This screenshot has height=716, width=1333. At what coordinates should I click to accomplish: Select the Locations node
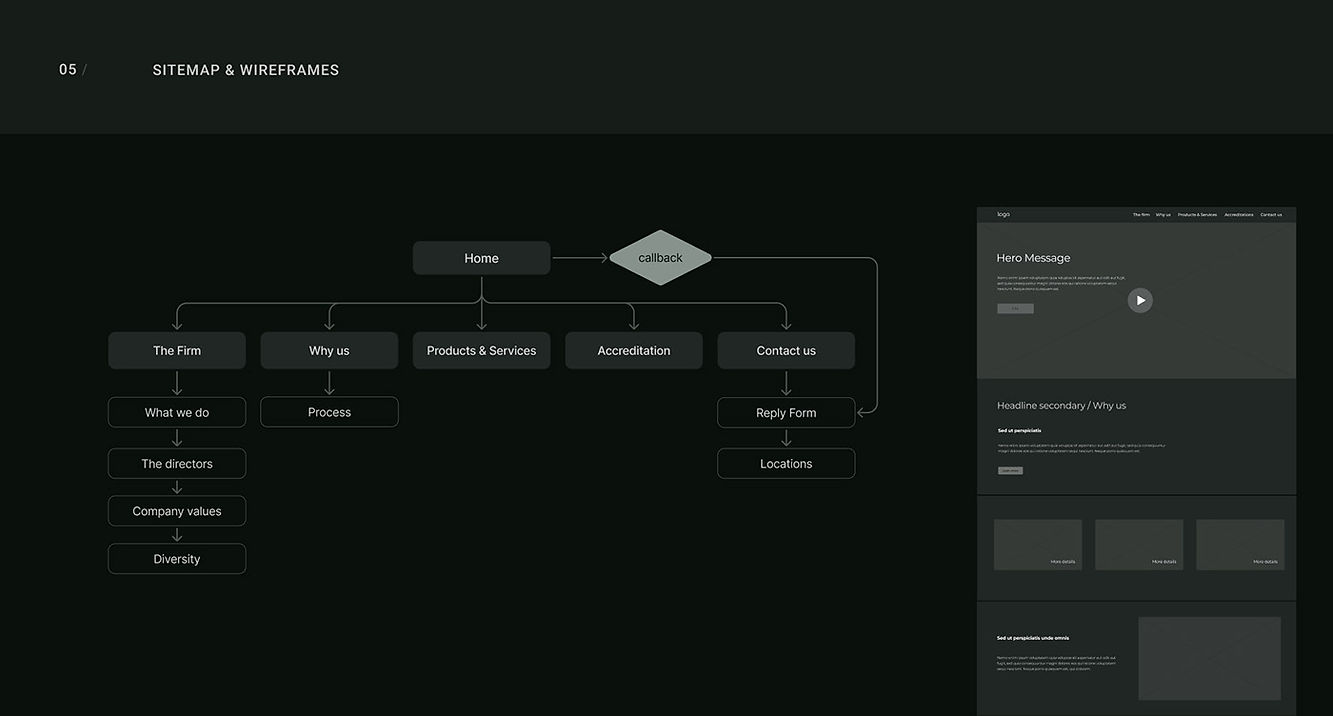(x=786, y=464)
